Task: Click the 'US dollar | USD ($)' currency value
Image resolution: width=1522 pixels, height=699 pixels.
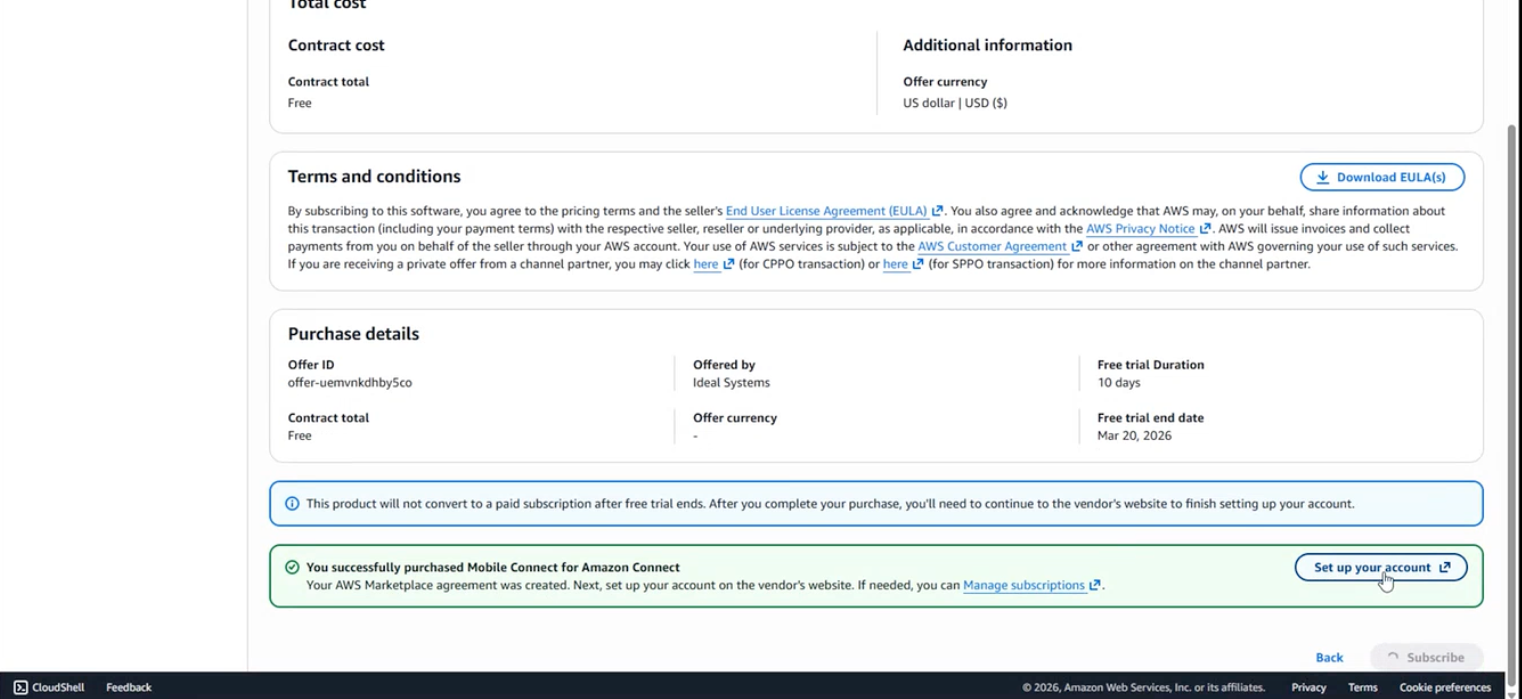Action: [955, 103]
